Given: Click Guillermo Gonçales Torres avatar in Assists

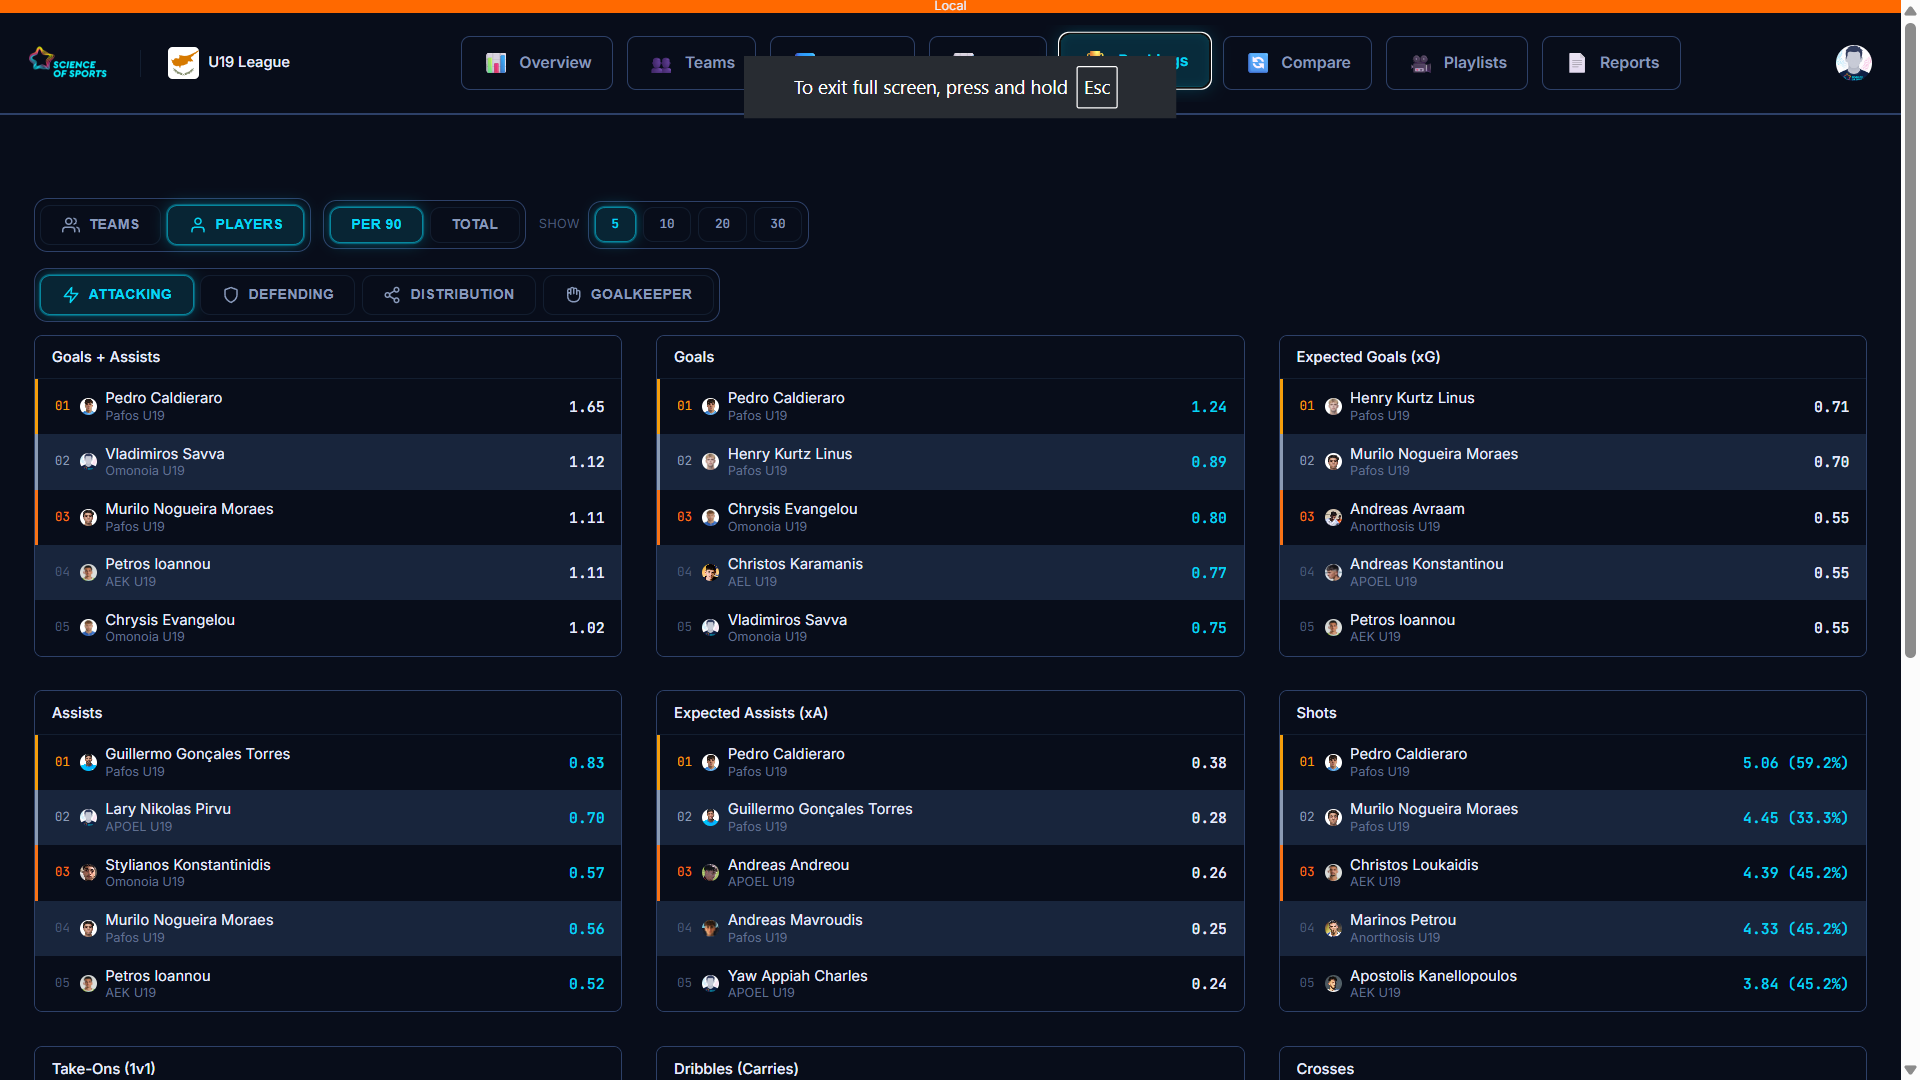Looking at the screenshot, I should [x=88, y=762].
